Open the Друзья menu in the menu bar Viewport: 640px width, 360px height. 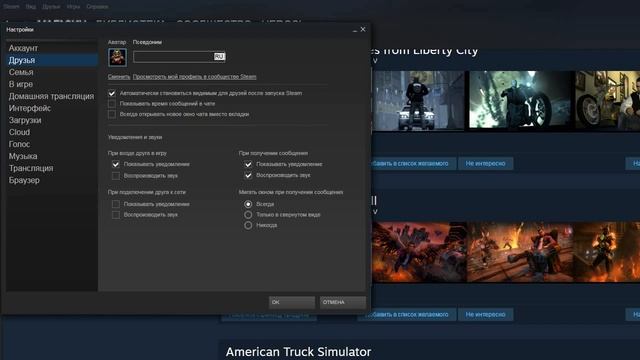51,7
